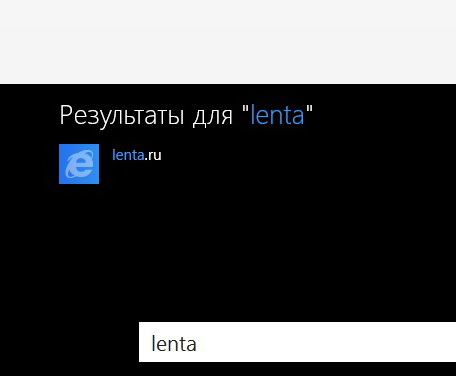
Task: Place cursor after lenta text in address box
Action: coord(197,344)
